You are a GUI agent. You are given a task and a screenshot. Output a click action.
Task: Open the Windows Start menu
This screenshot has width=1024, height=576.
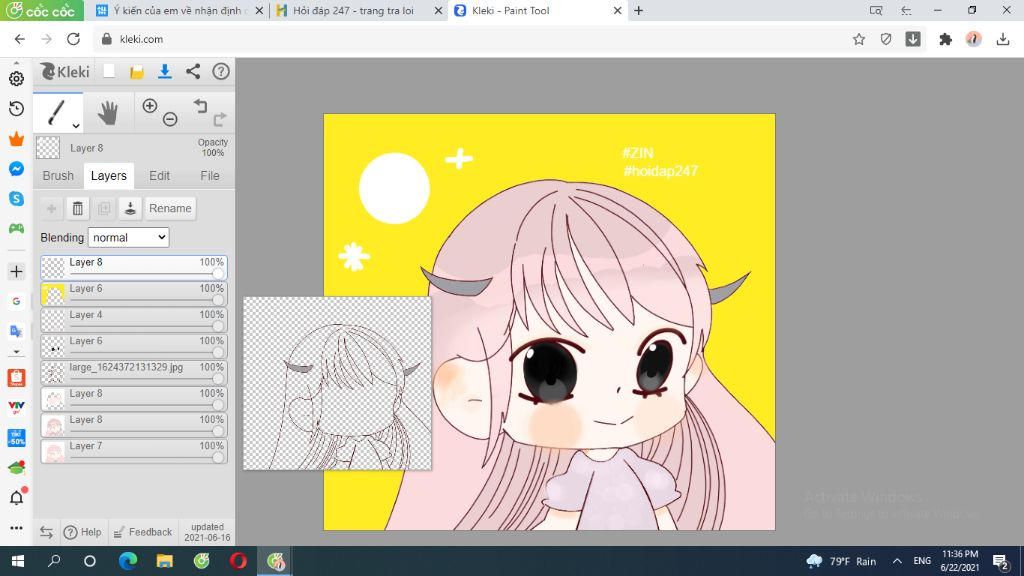click(18, 561)
